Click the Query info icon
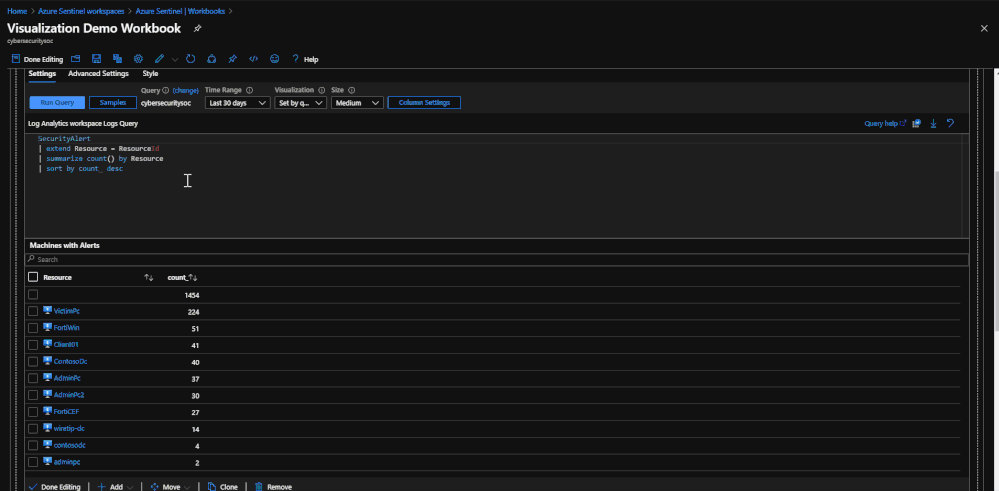 pos(166,90)
